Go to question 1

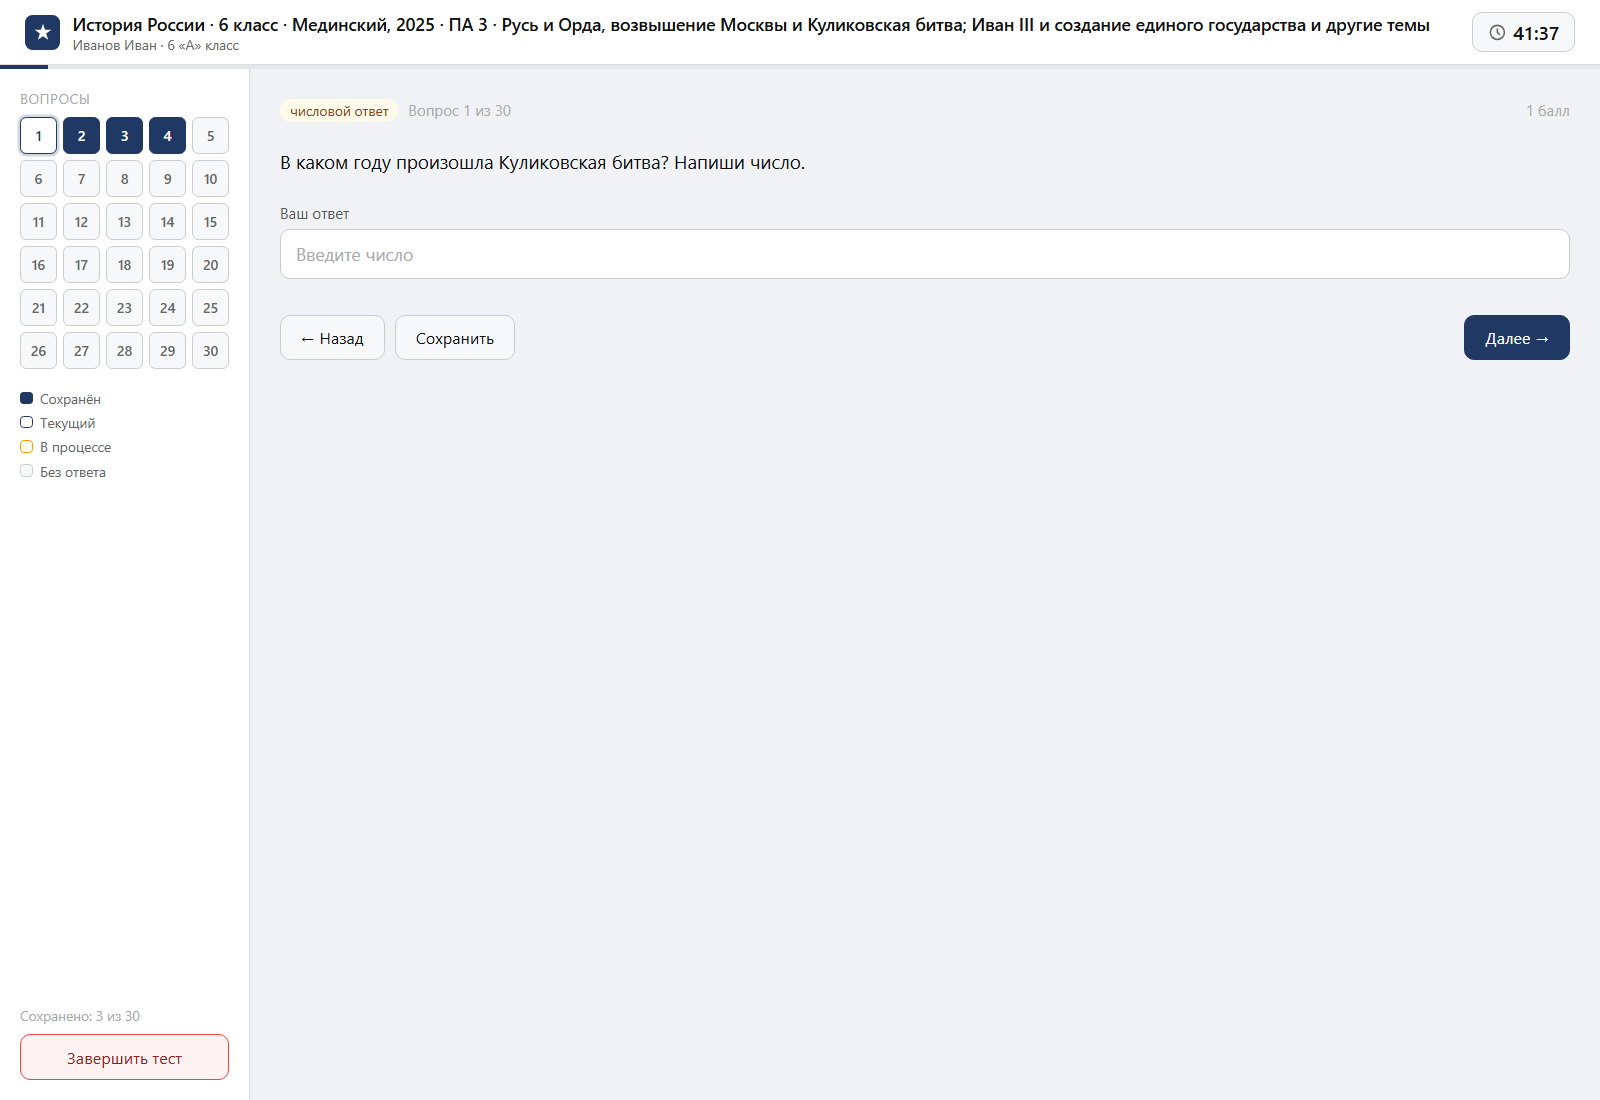click(x=38, y=136)
